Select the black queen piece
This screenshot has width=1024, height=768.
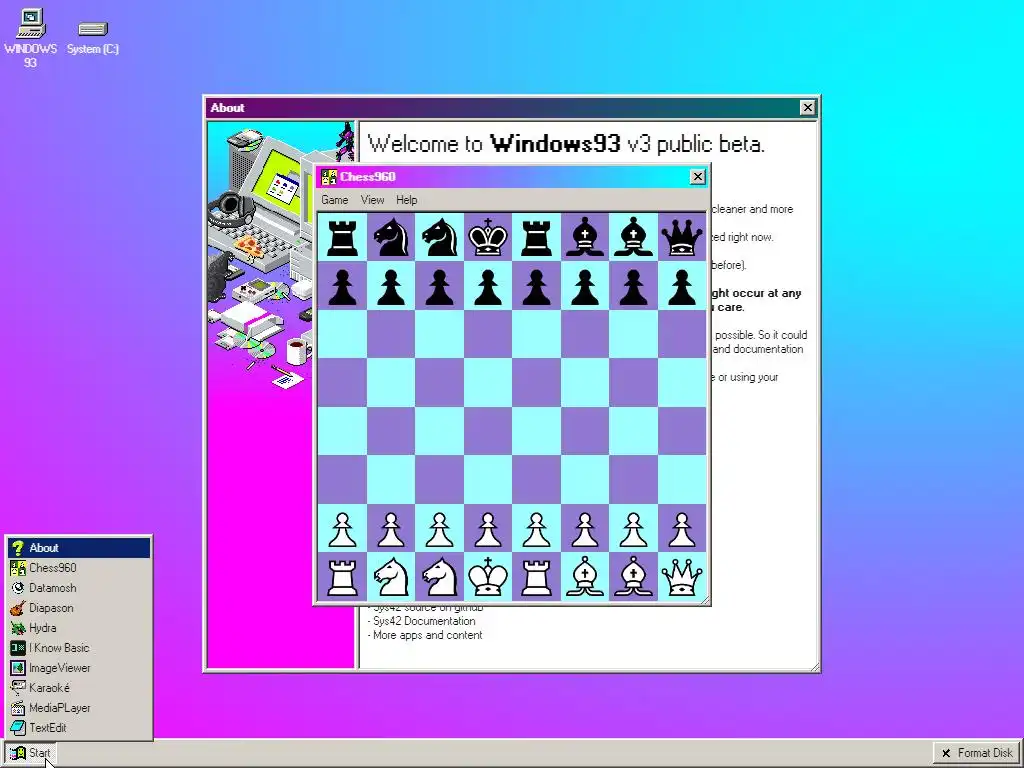[x=682, y=237]
